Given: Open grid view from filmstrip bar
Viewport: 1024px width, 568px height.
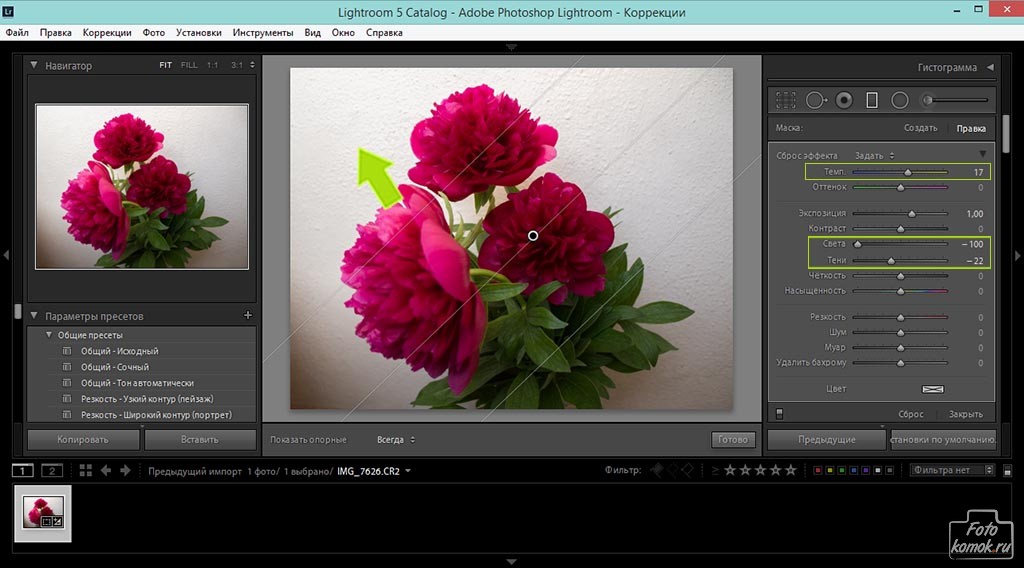Looking at the screenshot, I should tap(86, 470).
